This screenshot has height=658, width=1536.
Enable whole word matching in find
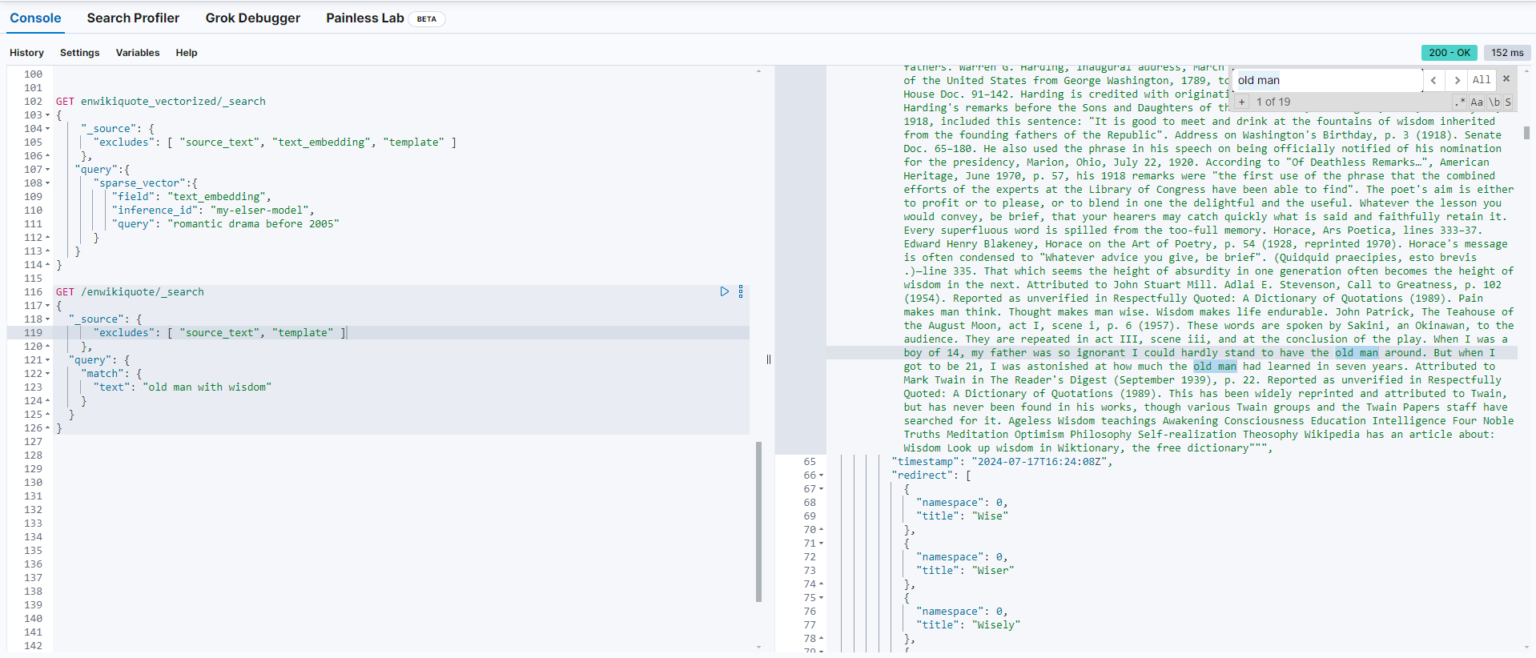[1494, 101]
